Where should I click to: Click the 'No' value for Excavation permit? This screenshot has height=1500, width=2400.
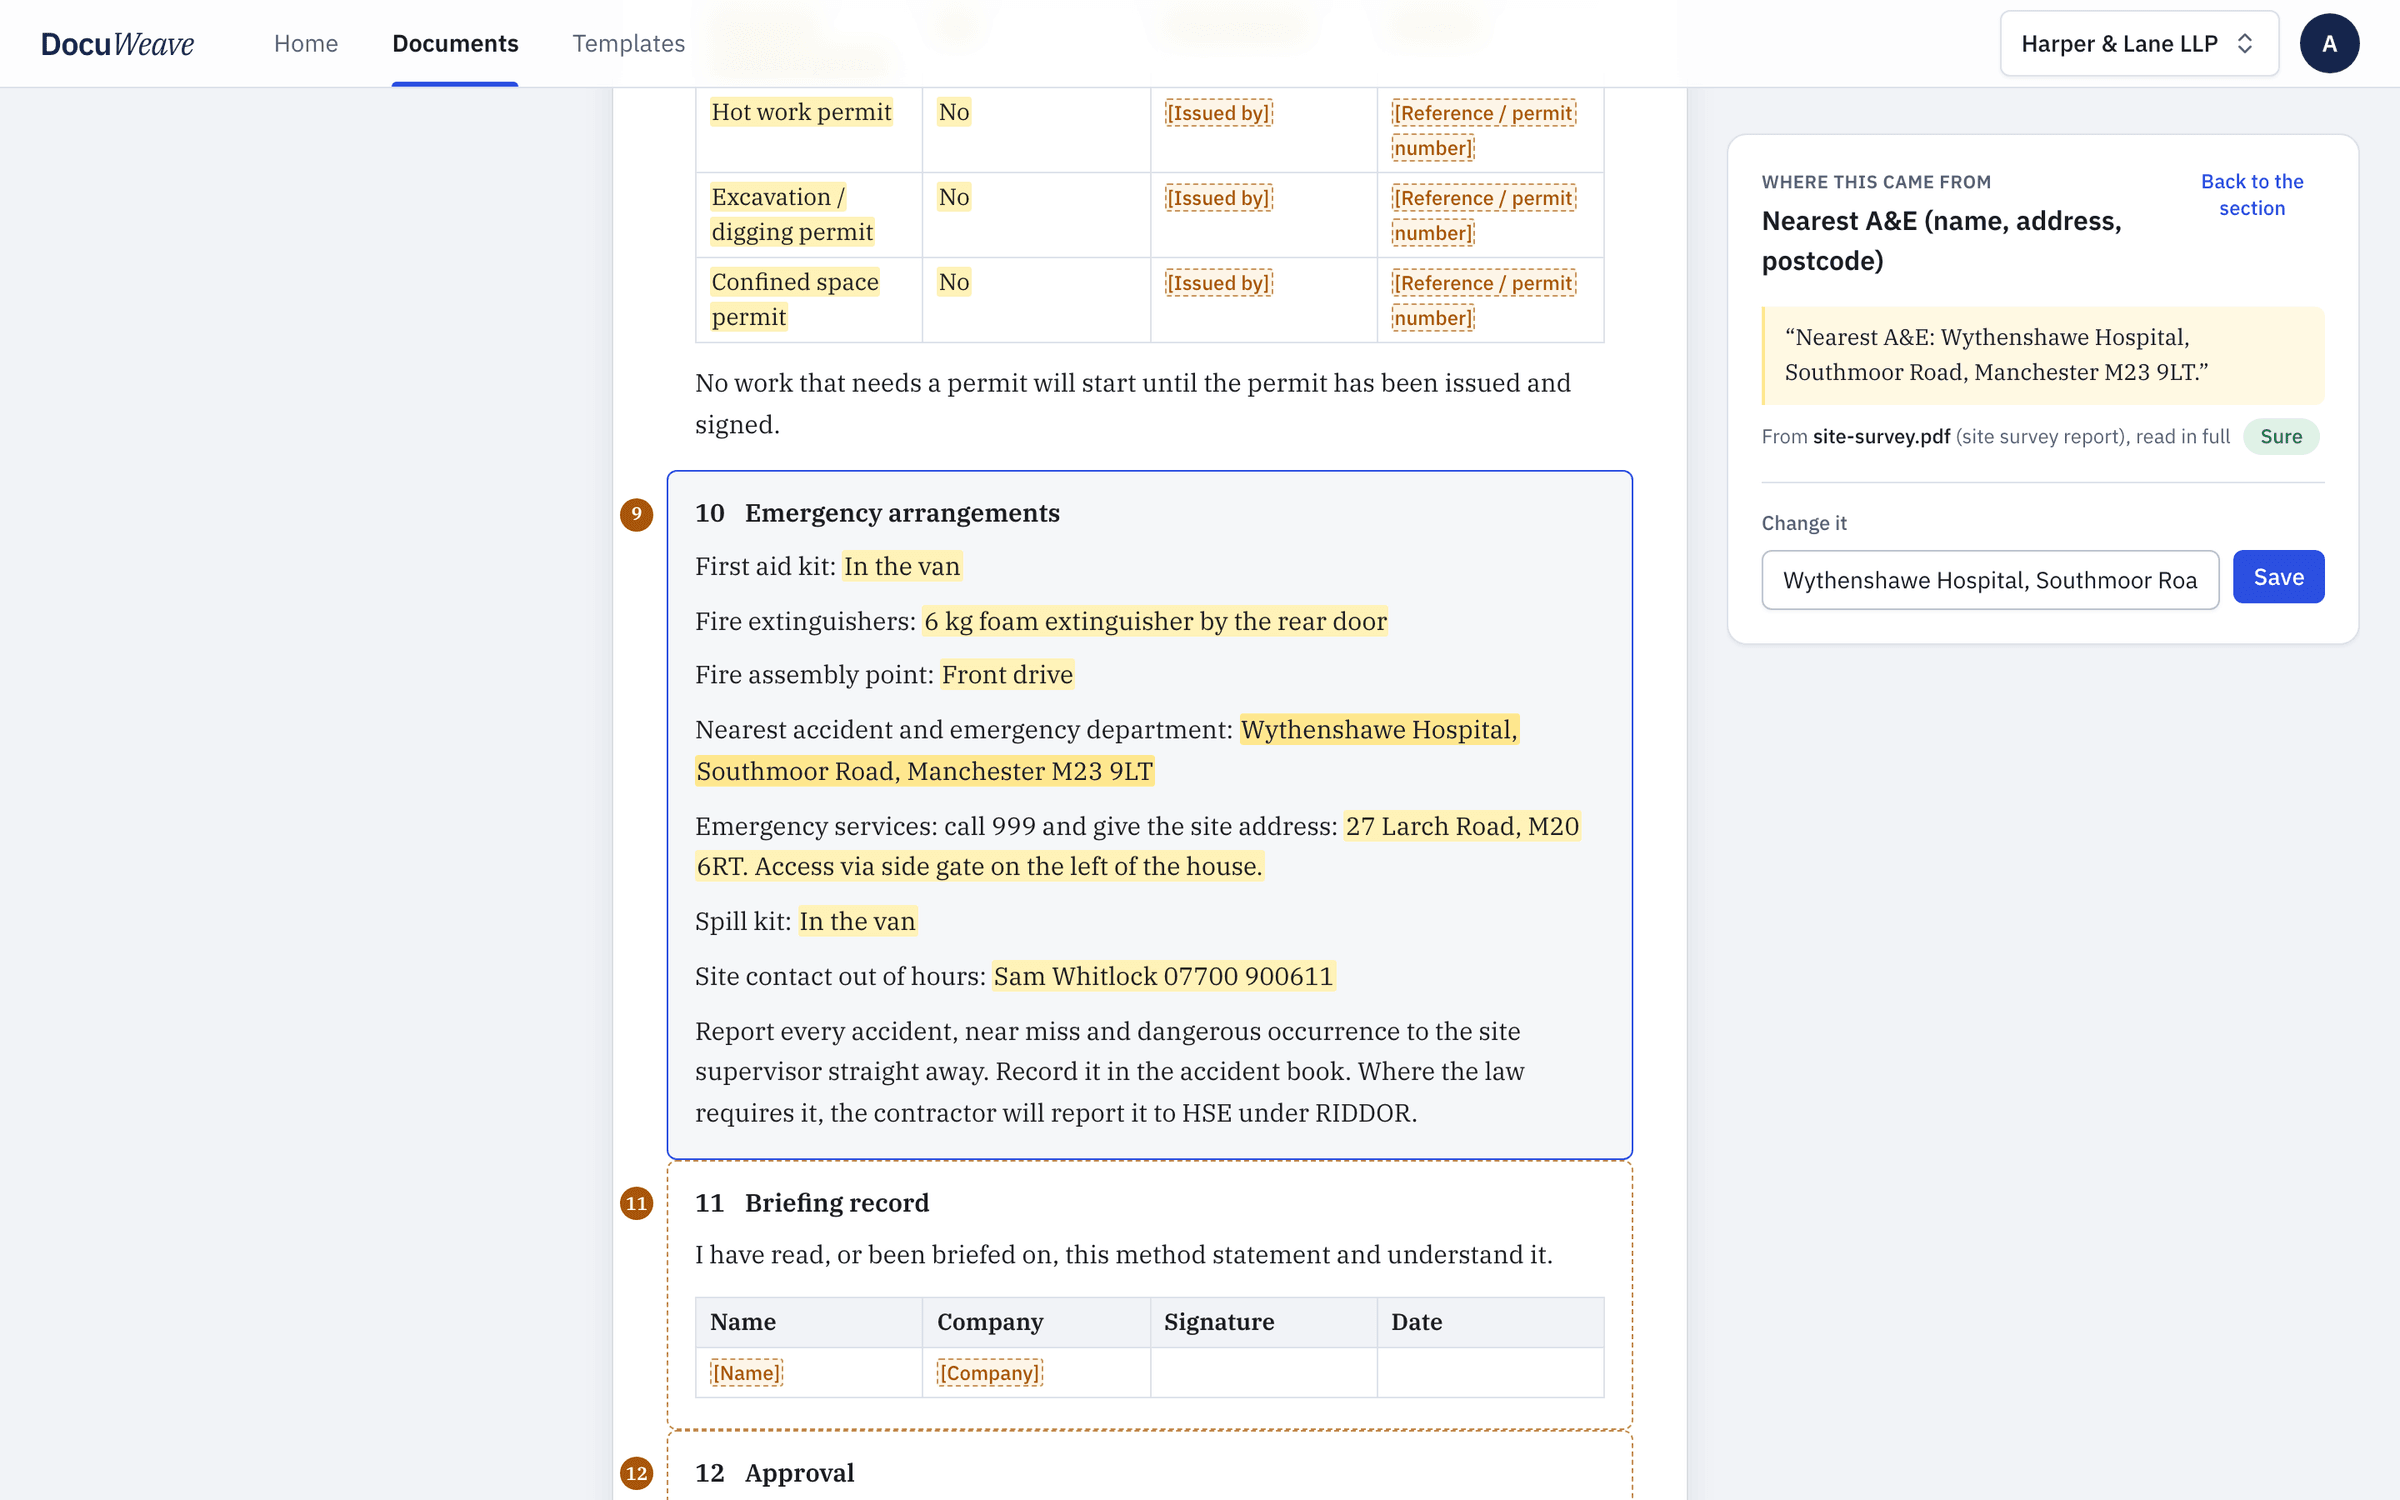coord(954,197)
